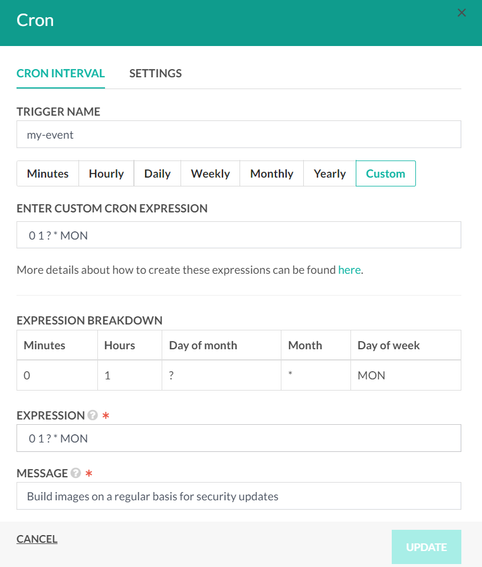Switch to the SETTINGS tab
This screenshot has height=567, width=482.
(x=155, y=73)
